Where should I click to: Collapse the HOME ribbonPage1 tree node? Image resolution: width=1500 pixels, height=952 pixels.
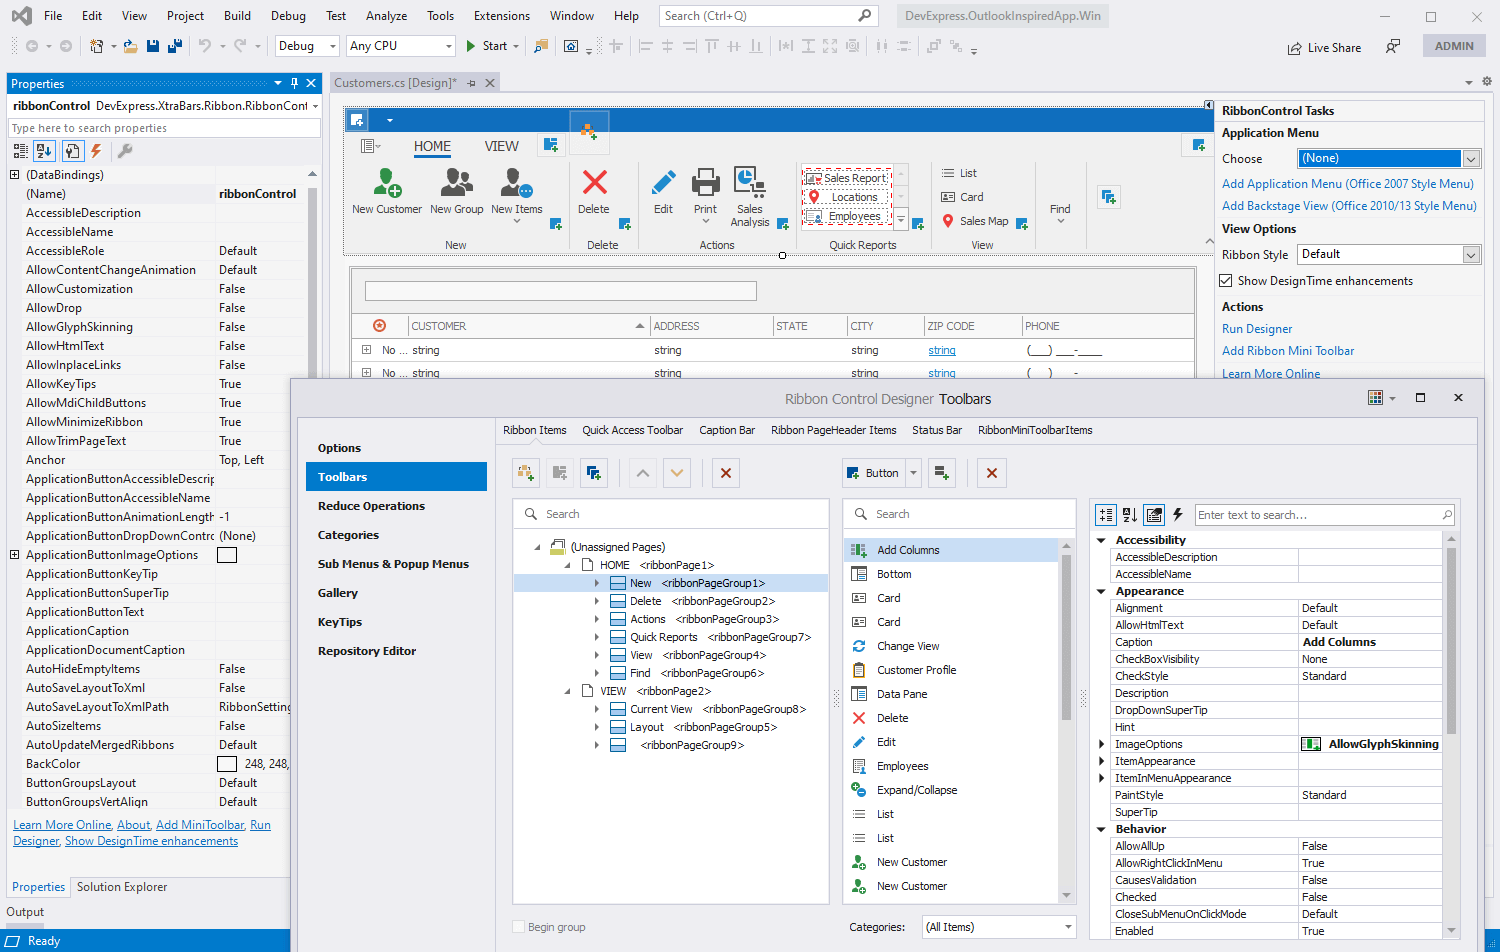[x=568, y=564]
